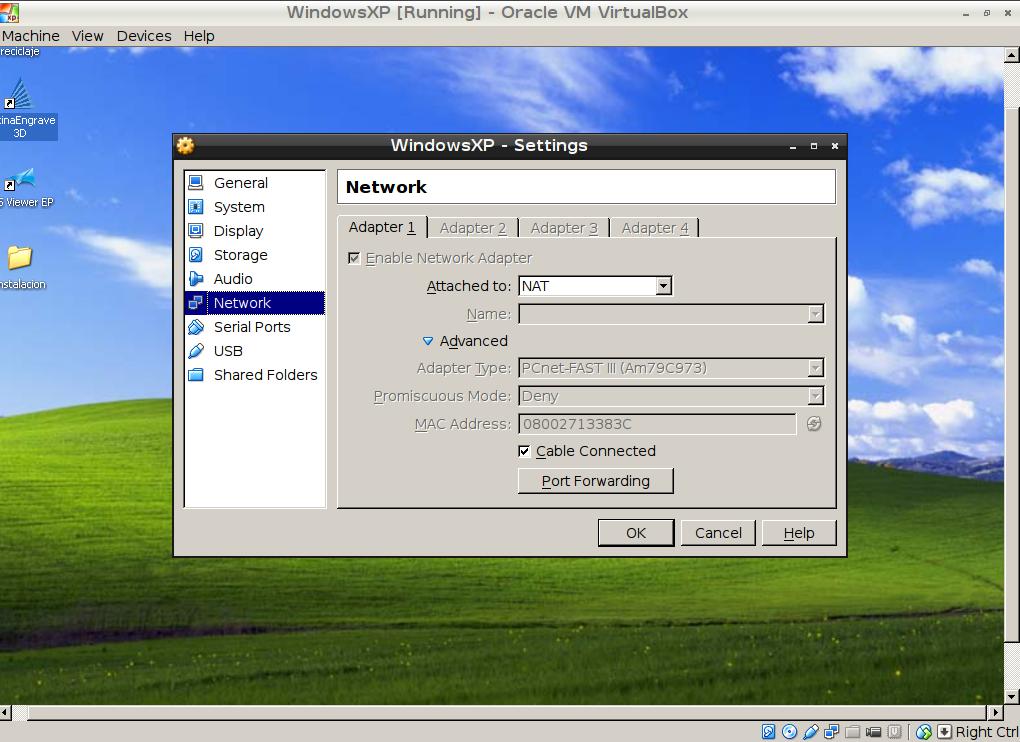Switch to the Adapter 3 tab
This screenshot has width=1020, height=742.
pyautogui.click(x=563, y=228)
